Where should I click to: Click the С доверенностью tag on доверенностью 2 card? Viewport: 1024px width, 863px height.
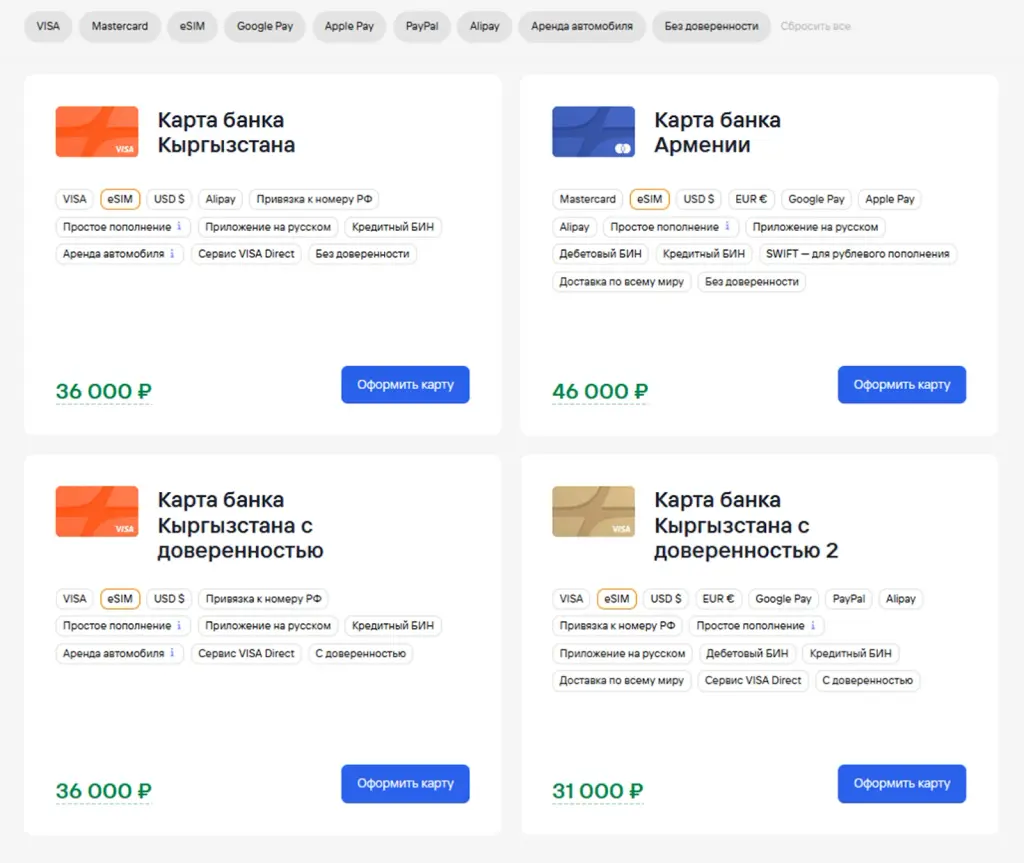click(x=867, y=680)
